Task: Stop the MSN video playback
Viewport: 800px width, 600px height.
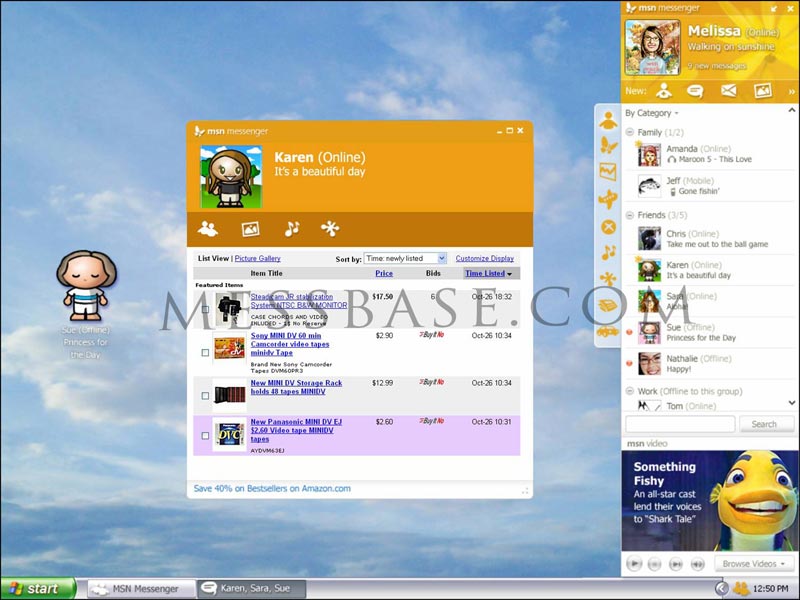Action: click(655, 564)
